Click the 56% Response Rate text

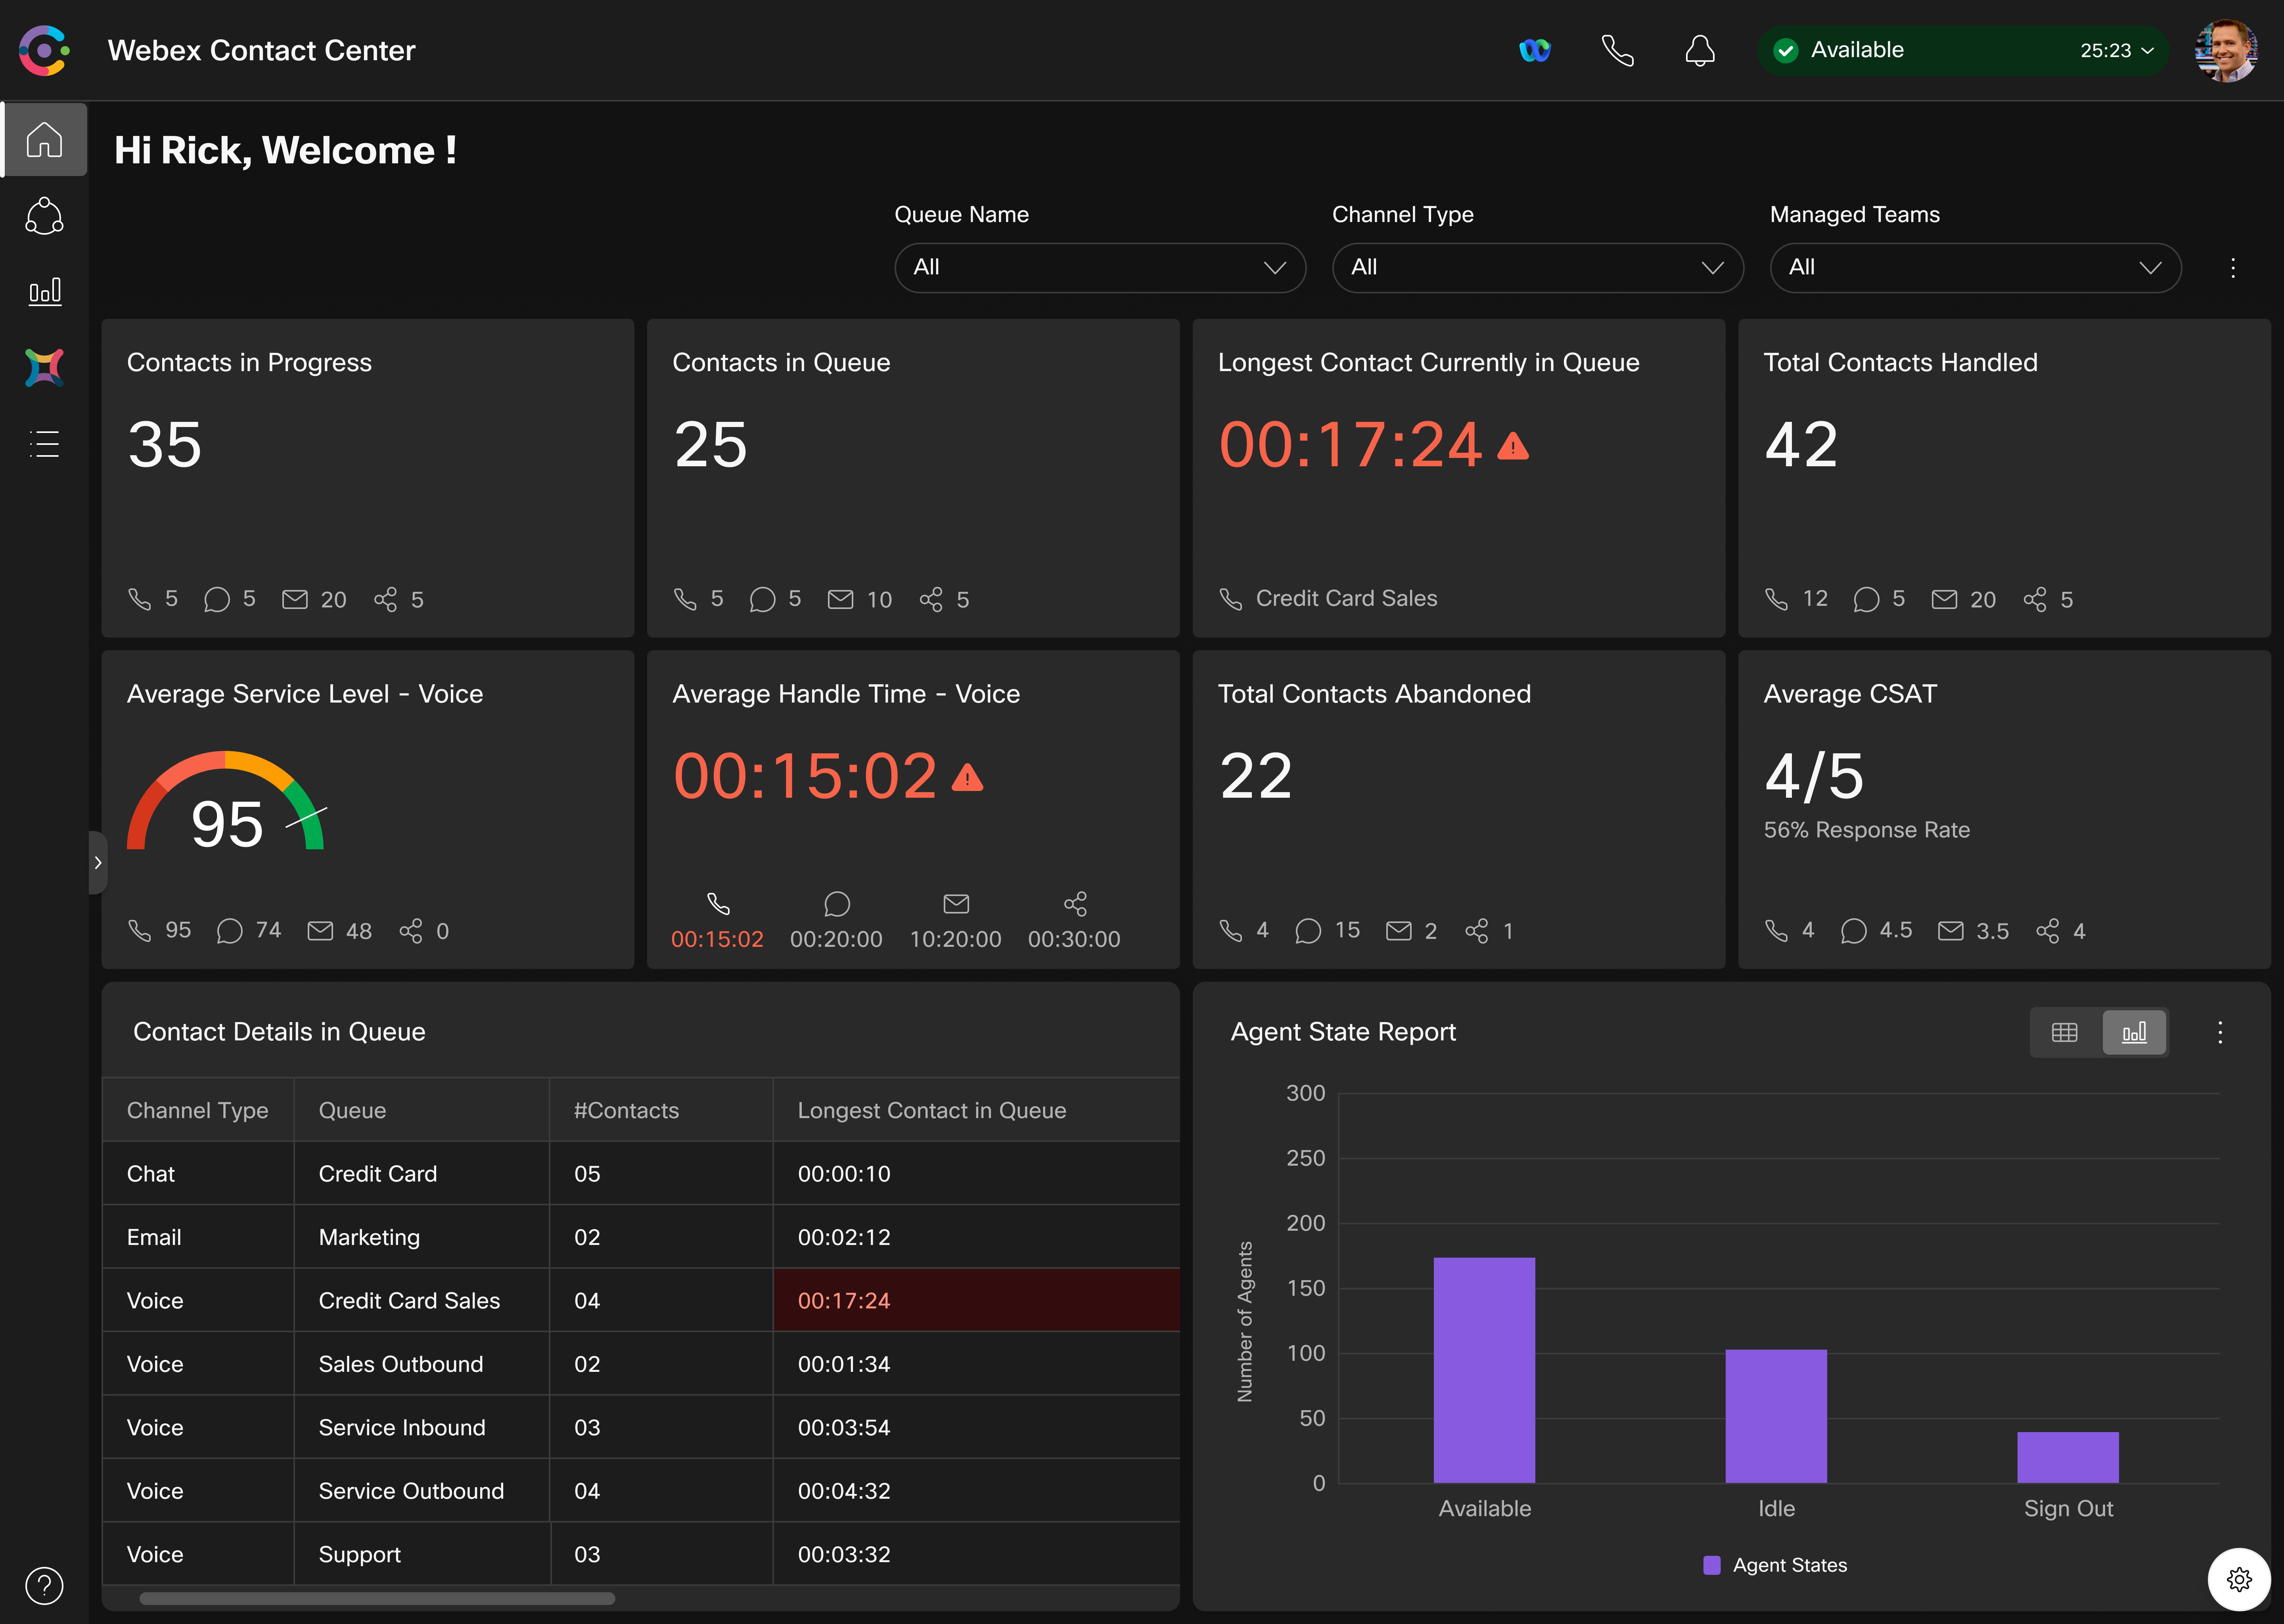tap(1866, 830)
